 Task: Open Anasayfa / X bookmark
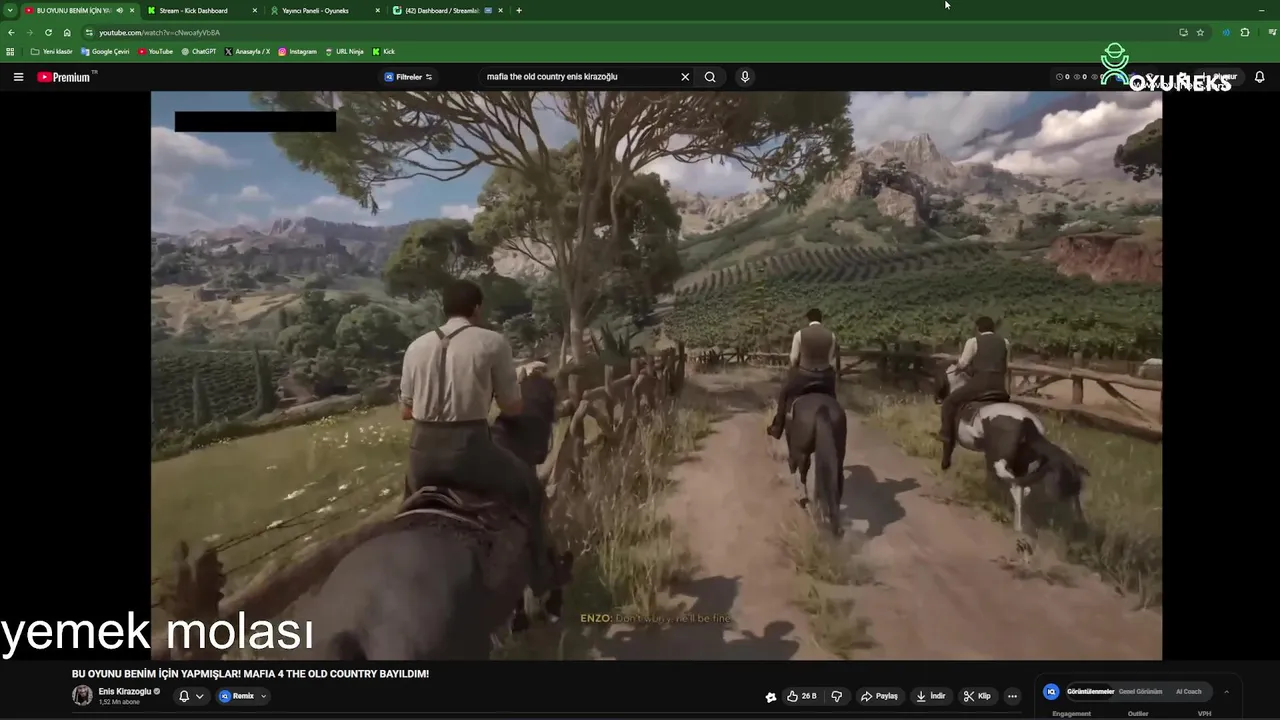coord(247,51)
